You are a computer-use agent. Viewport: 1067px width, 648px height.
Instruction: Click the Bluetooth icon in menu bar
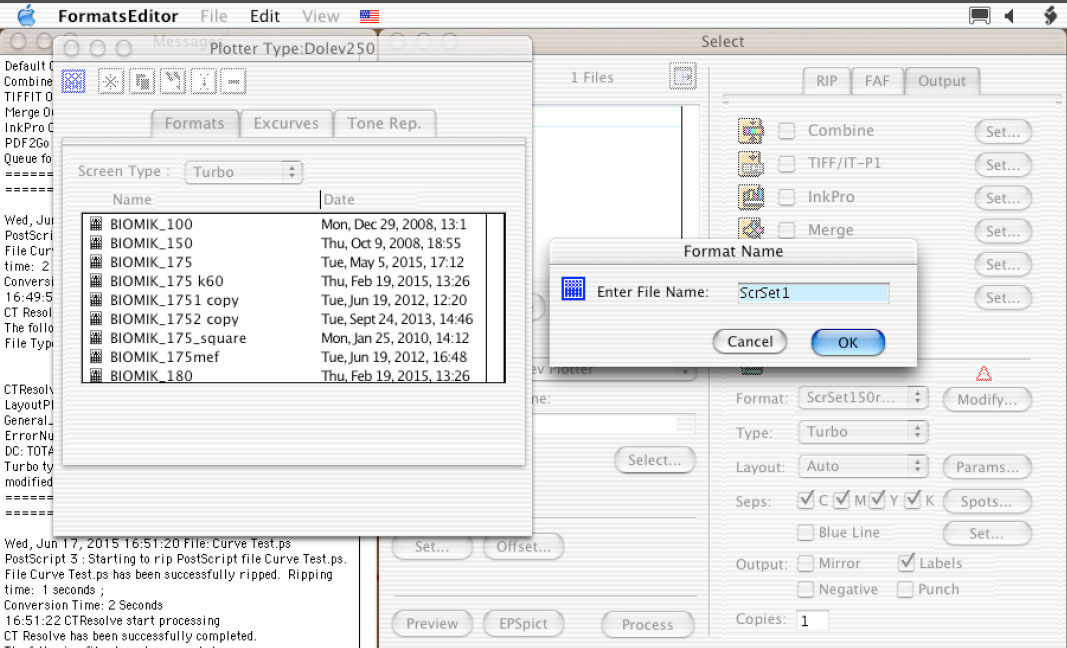(1051, 16)
